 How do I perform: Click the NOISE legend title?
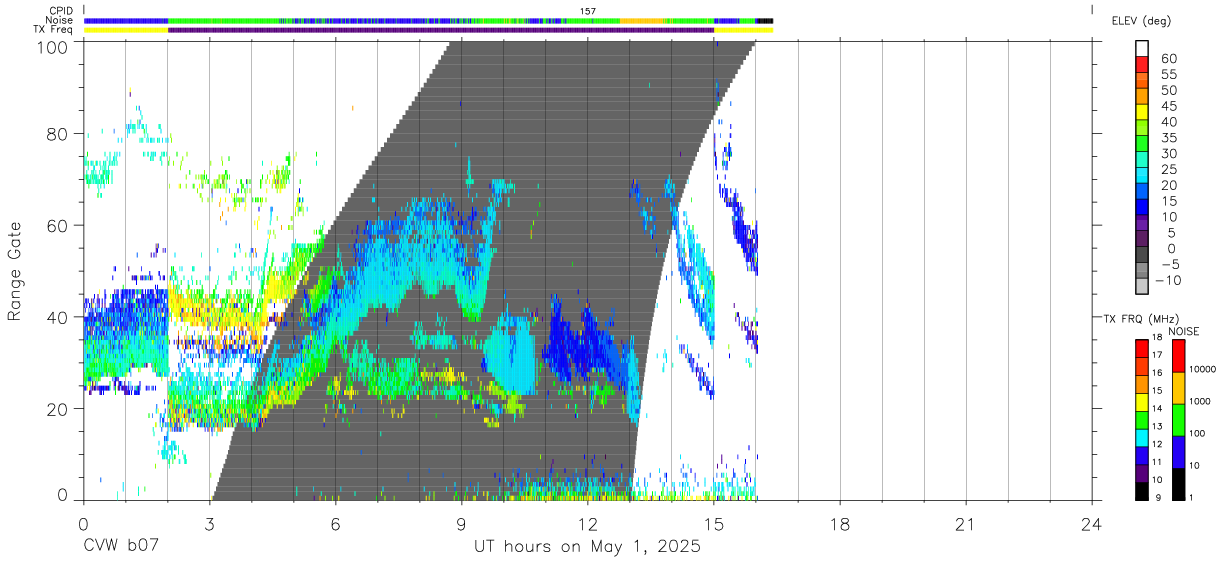1185,331
